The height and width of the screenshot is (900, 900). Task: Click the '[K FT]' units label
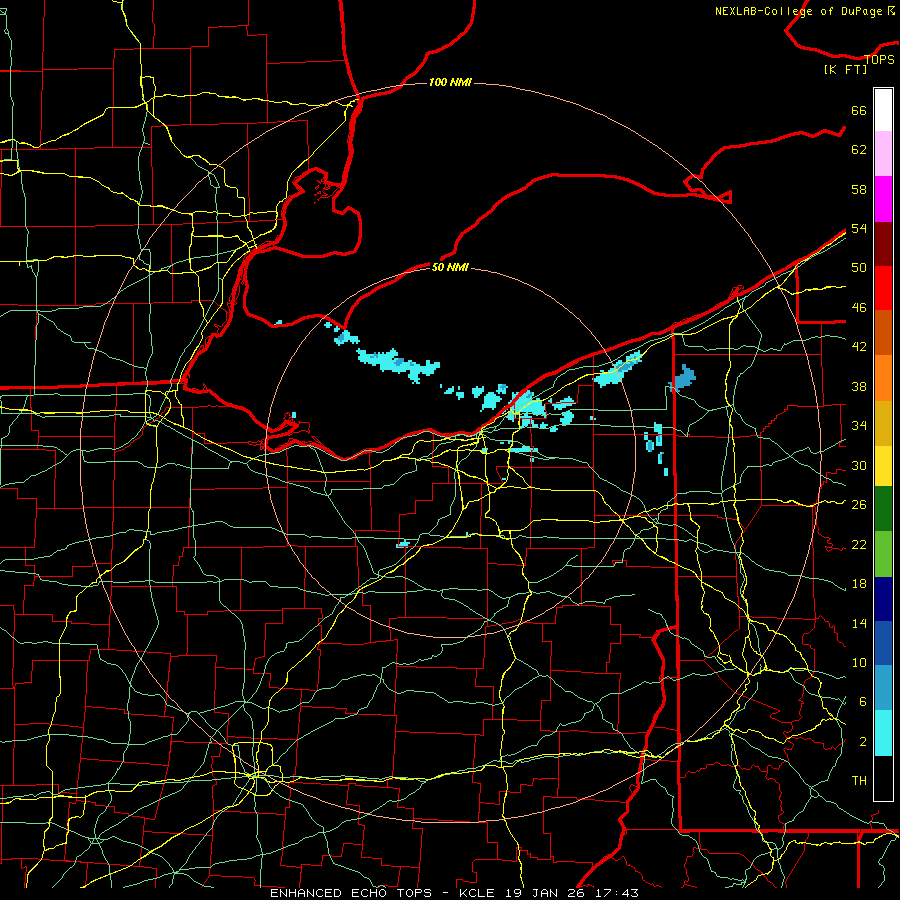click(x=845, y=69)
